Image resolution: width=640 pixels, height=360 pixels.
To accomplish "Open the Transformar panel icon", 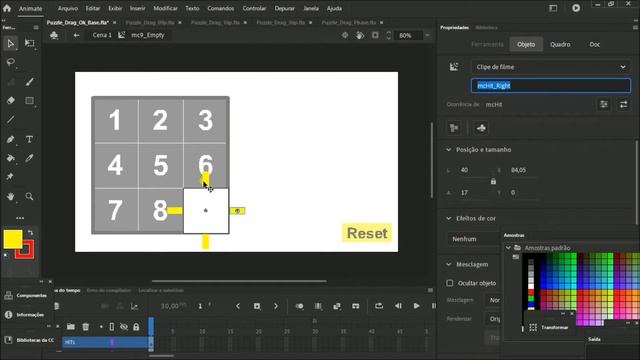I will click(533, 327).
